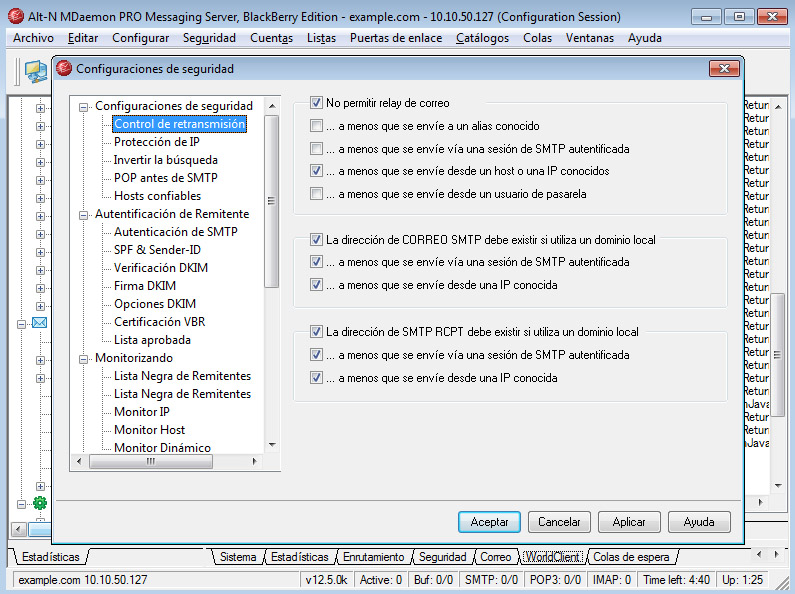Viewport: 795px width, 594px height.
Task: Check relay exception for authenticated SMTP session
Action: (316, 148)
